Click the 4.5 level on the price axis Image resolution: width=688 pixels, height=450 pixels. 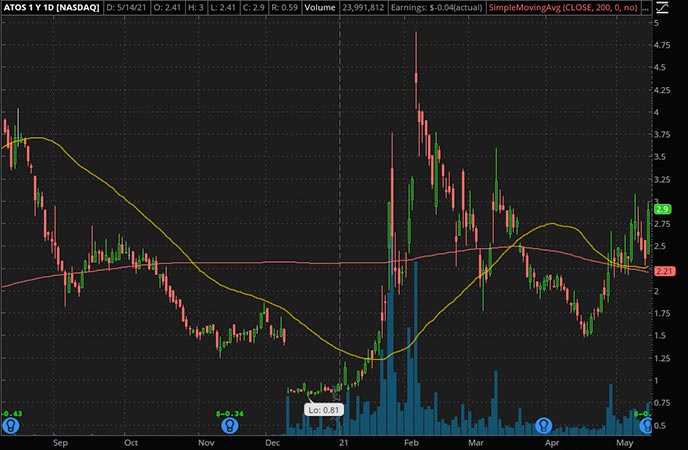[660, 68]
